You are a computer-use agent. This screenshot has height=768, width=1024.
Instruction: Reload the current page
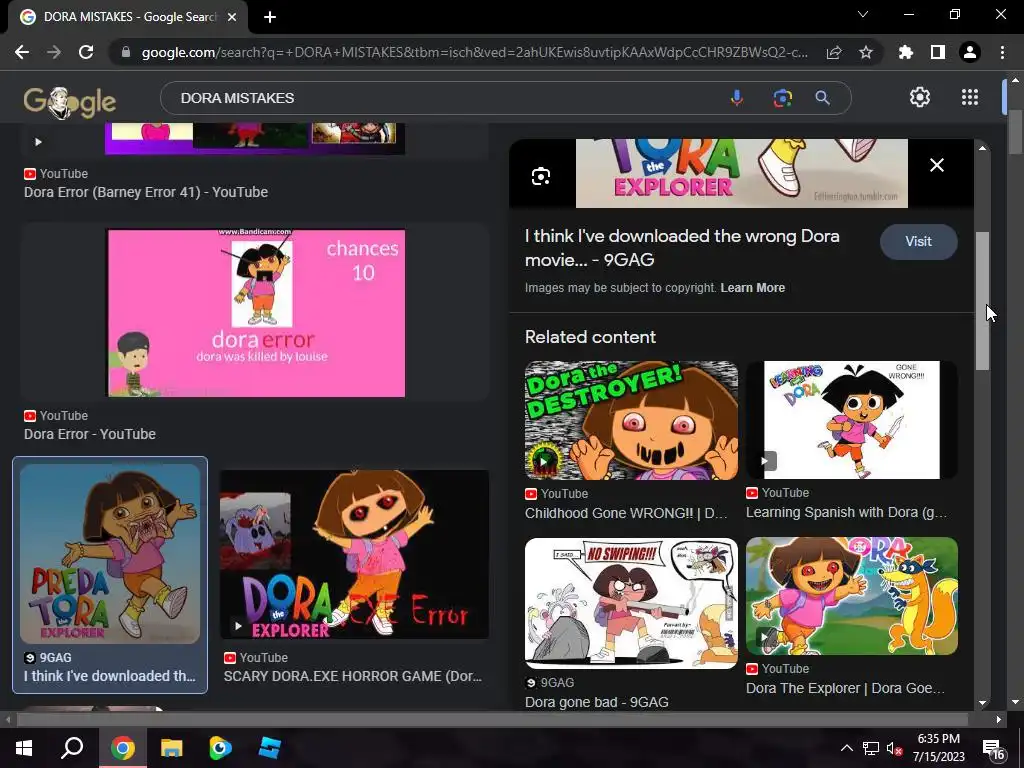pos(86,52)
